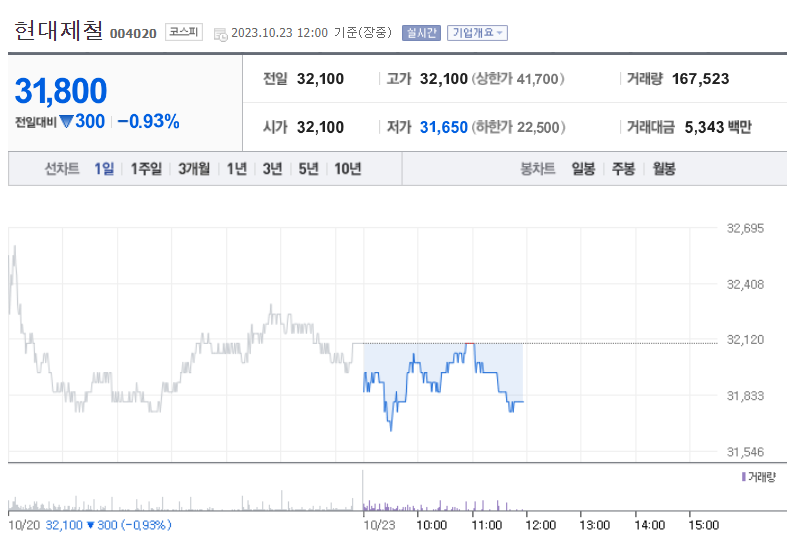Click the 13:00 time axis label
This screenshot has height=540, width=787.
(x=595, y=525)
